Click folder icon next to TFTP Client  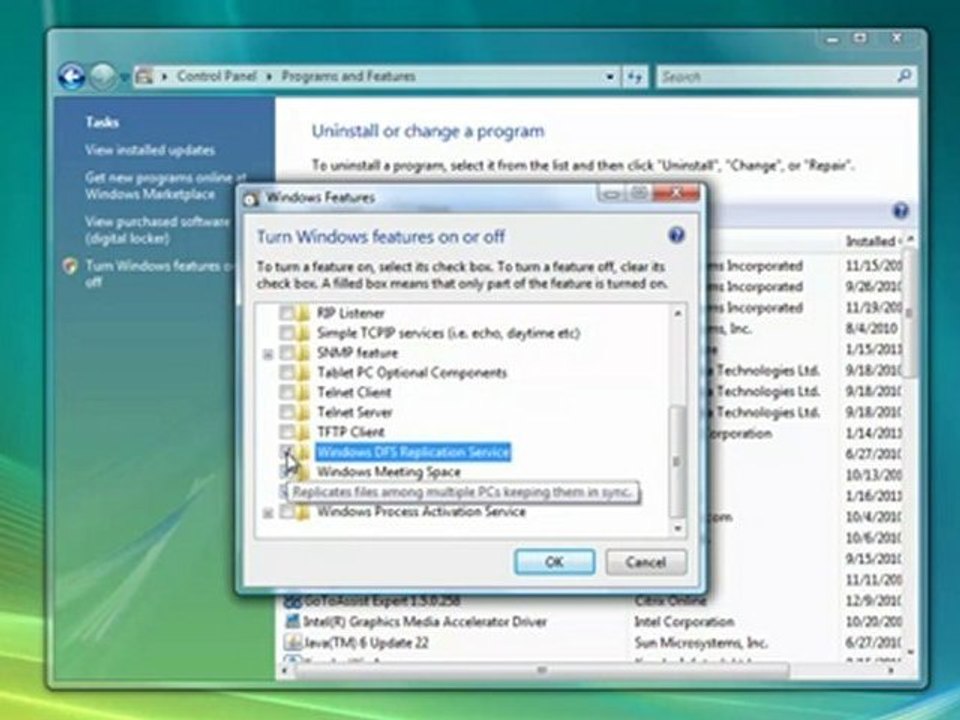[x=303, y=432]
